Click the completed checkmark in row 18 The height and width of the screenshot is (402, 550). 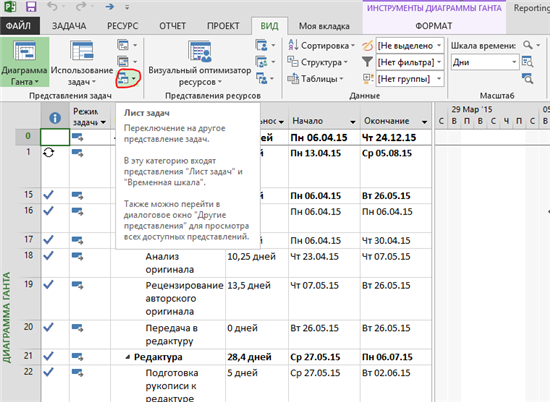point(48,255)
